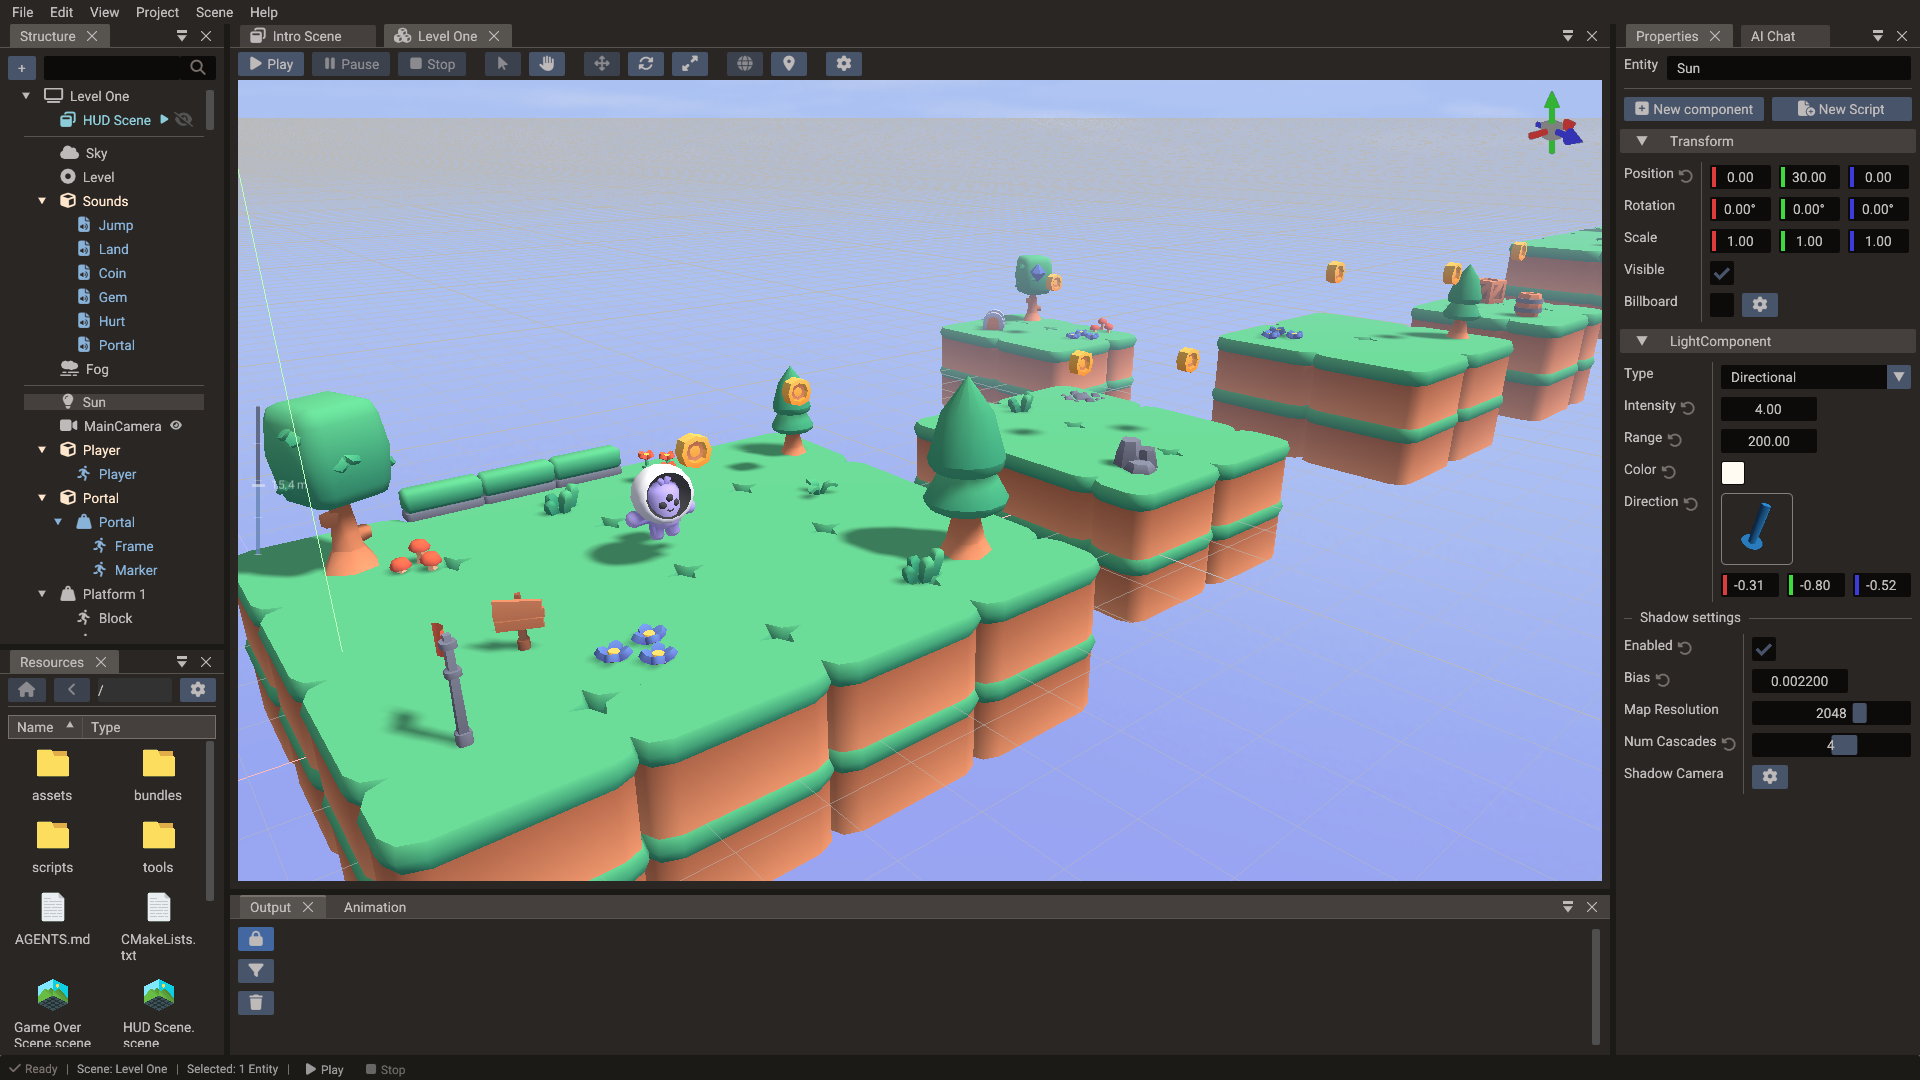Collapse the Platform 1 node
Screen dimensions: 1920x1080
[42, 594]
